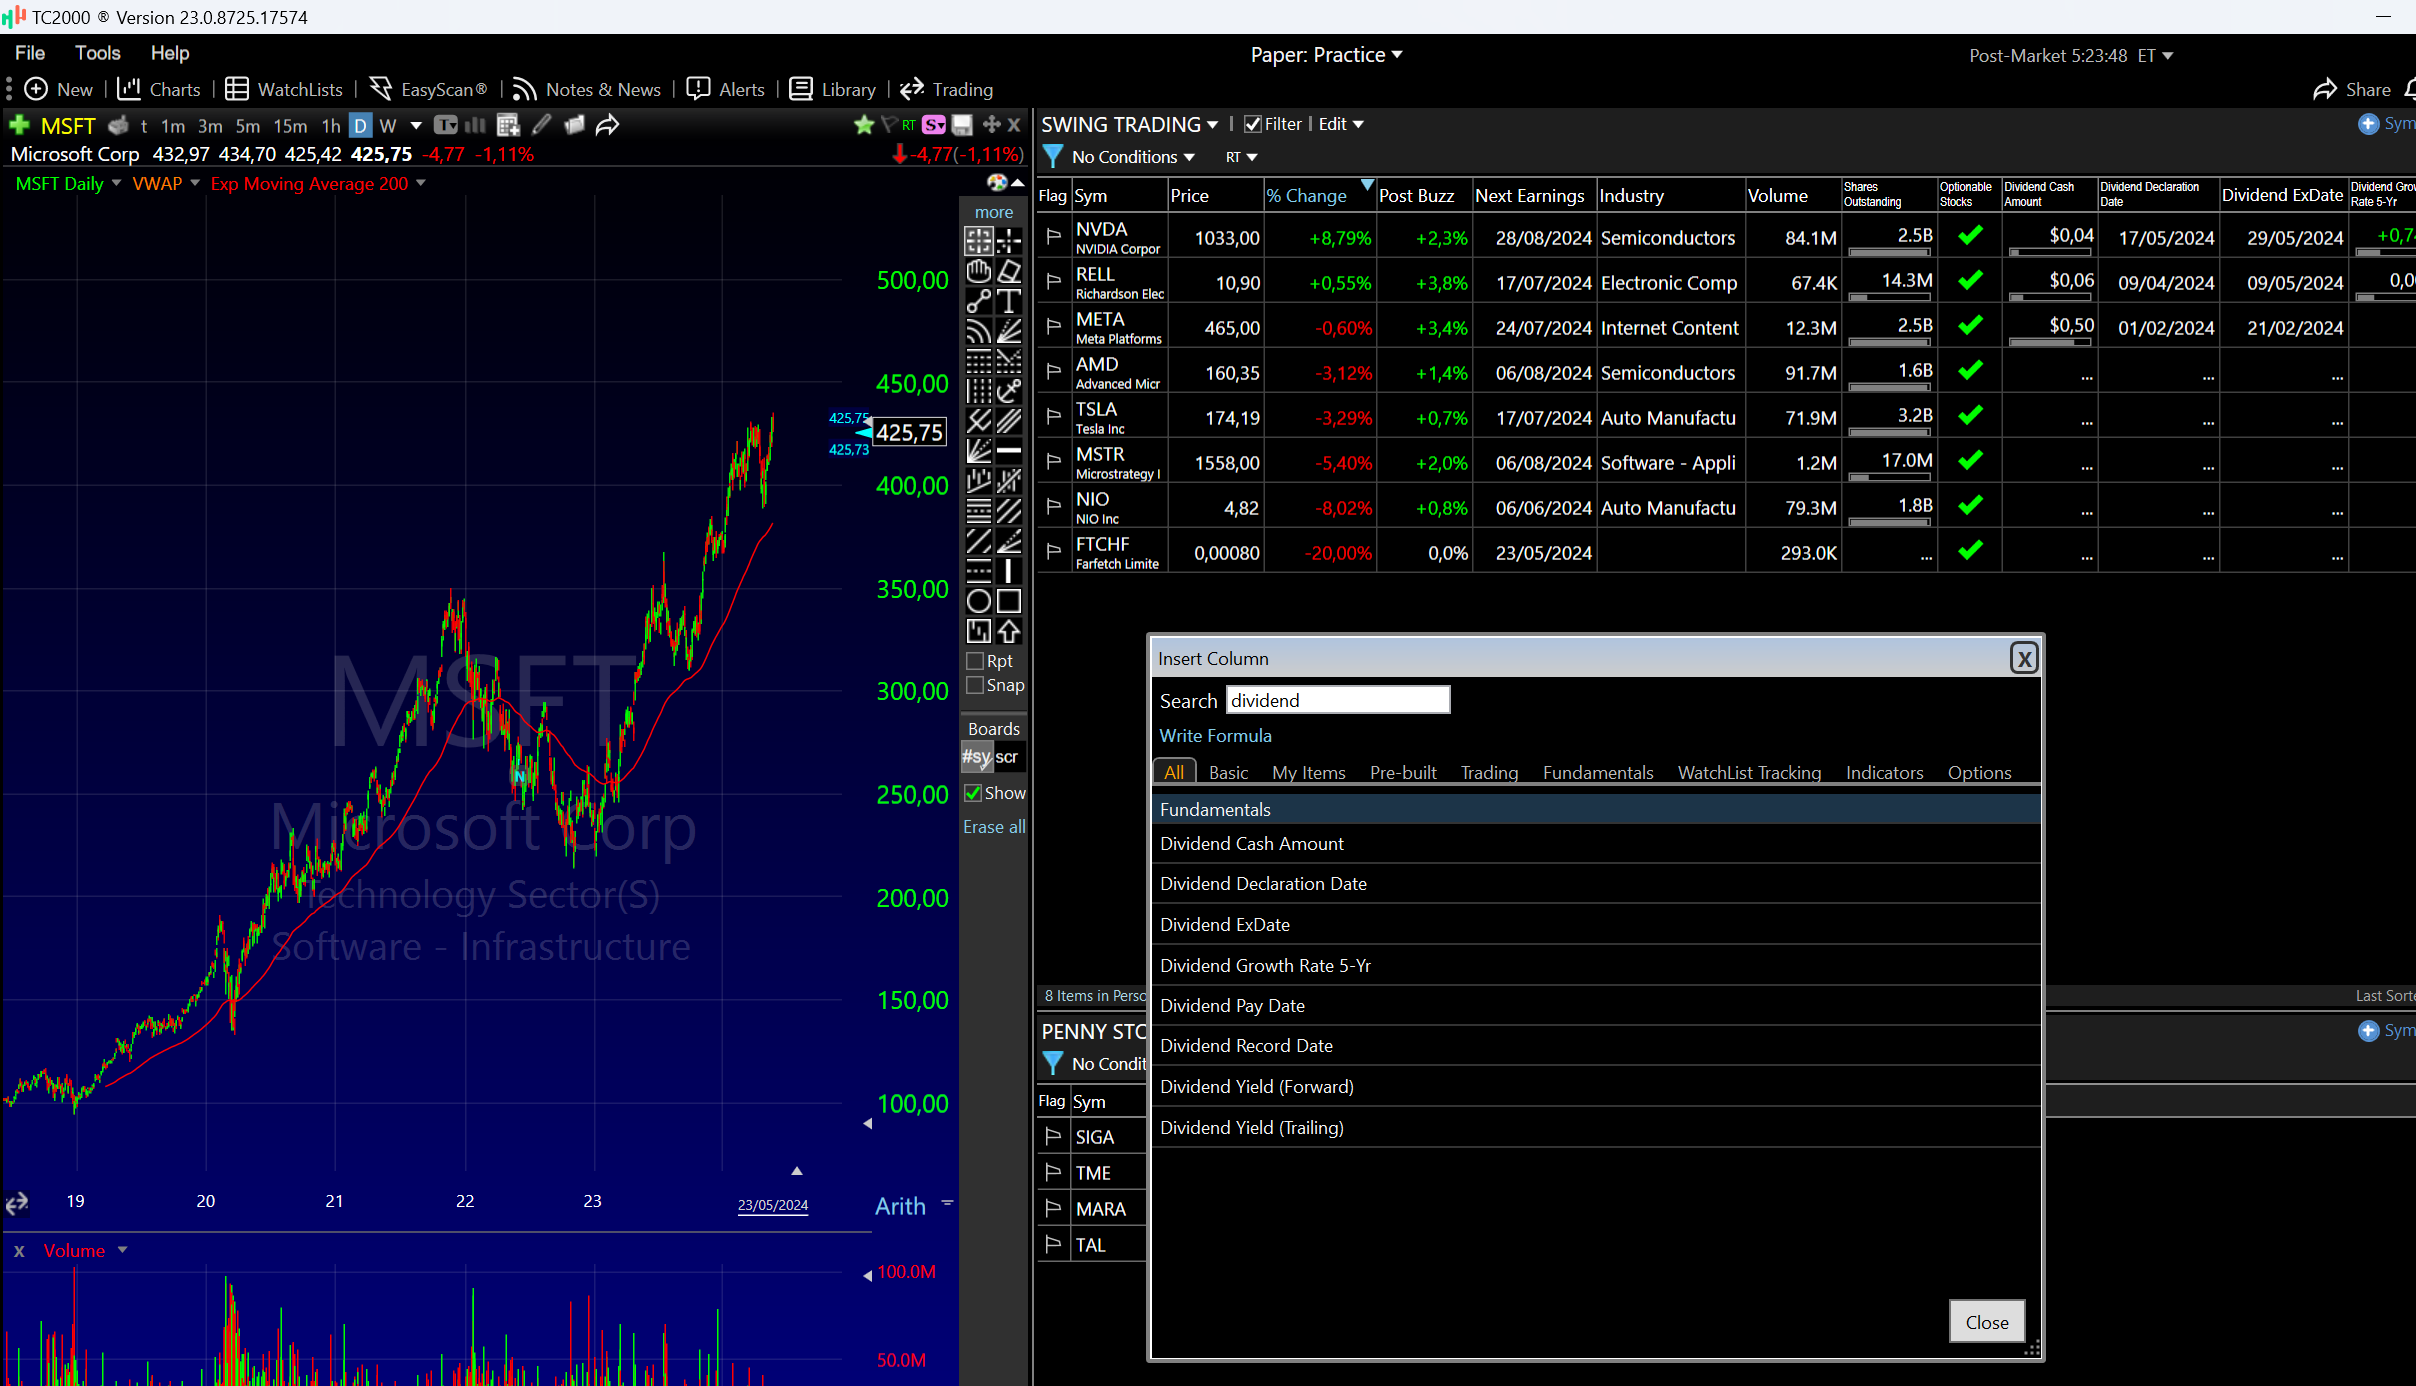Open the File menu
The width and height of the screenshot is (2416, 1386).
point(30,53)
